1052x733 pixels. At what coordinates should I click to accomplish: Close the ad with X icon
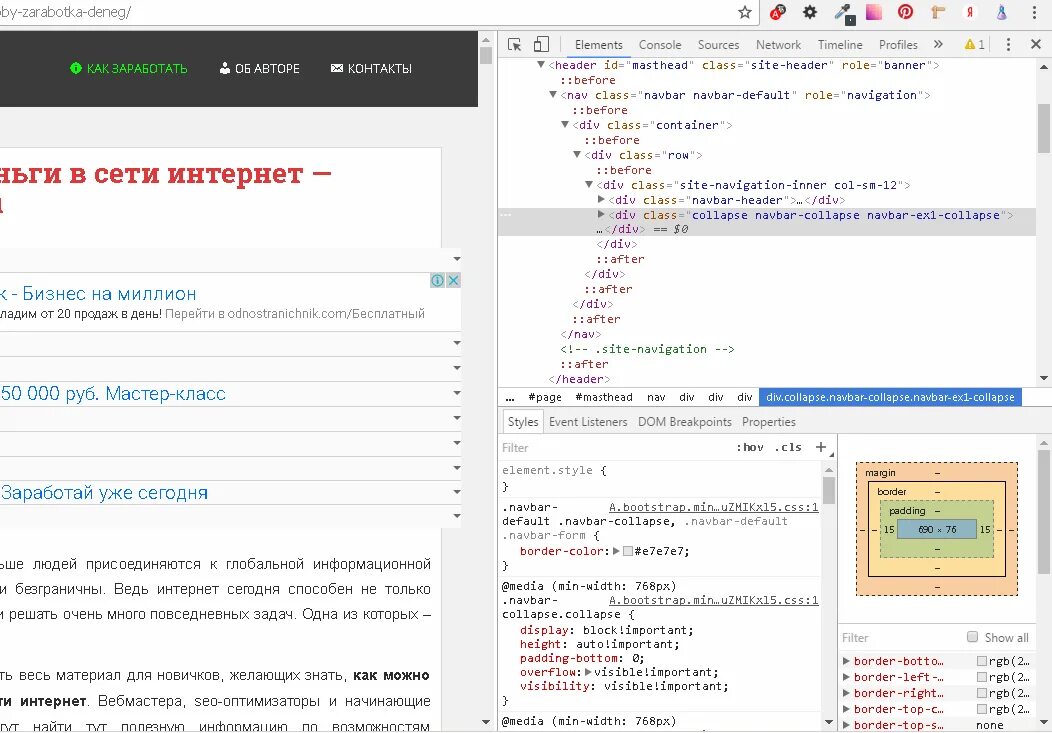coord(454,280)
